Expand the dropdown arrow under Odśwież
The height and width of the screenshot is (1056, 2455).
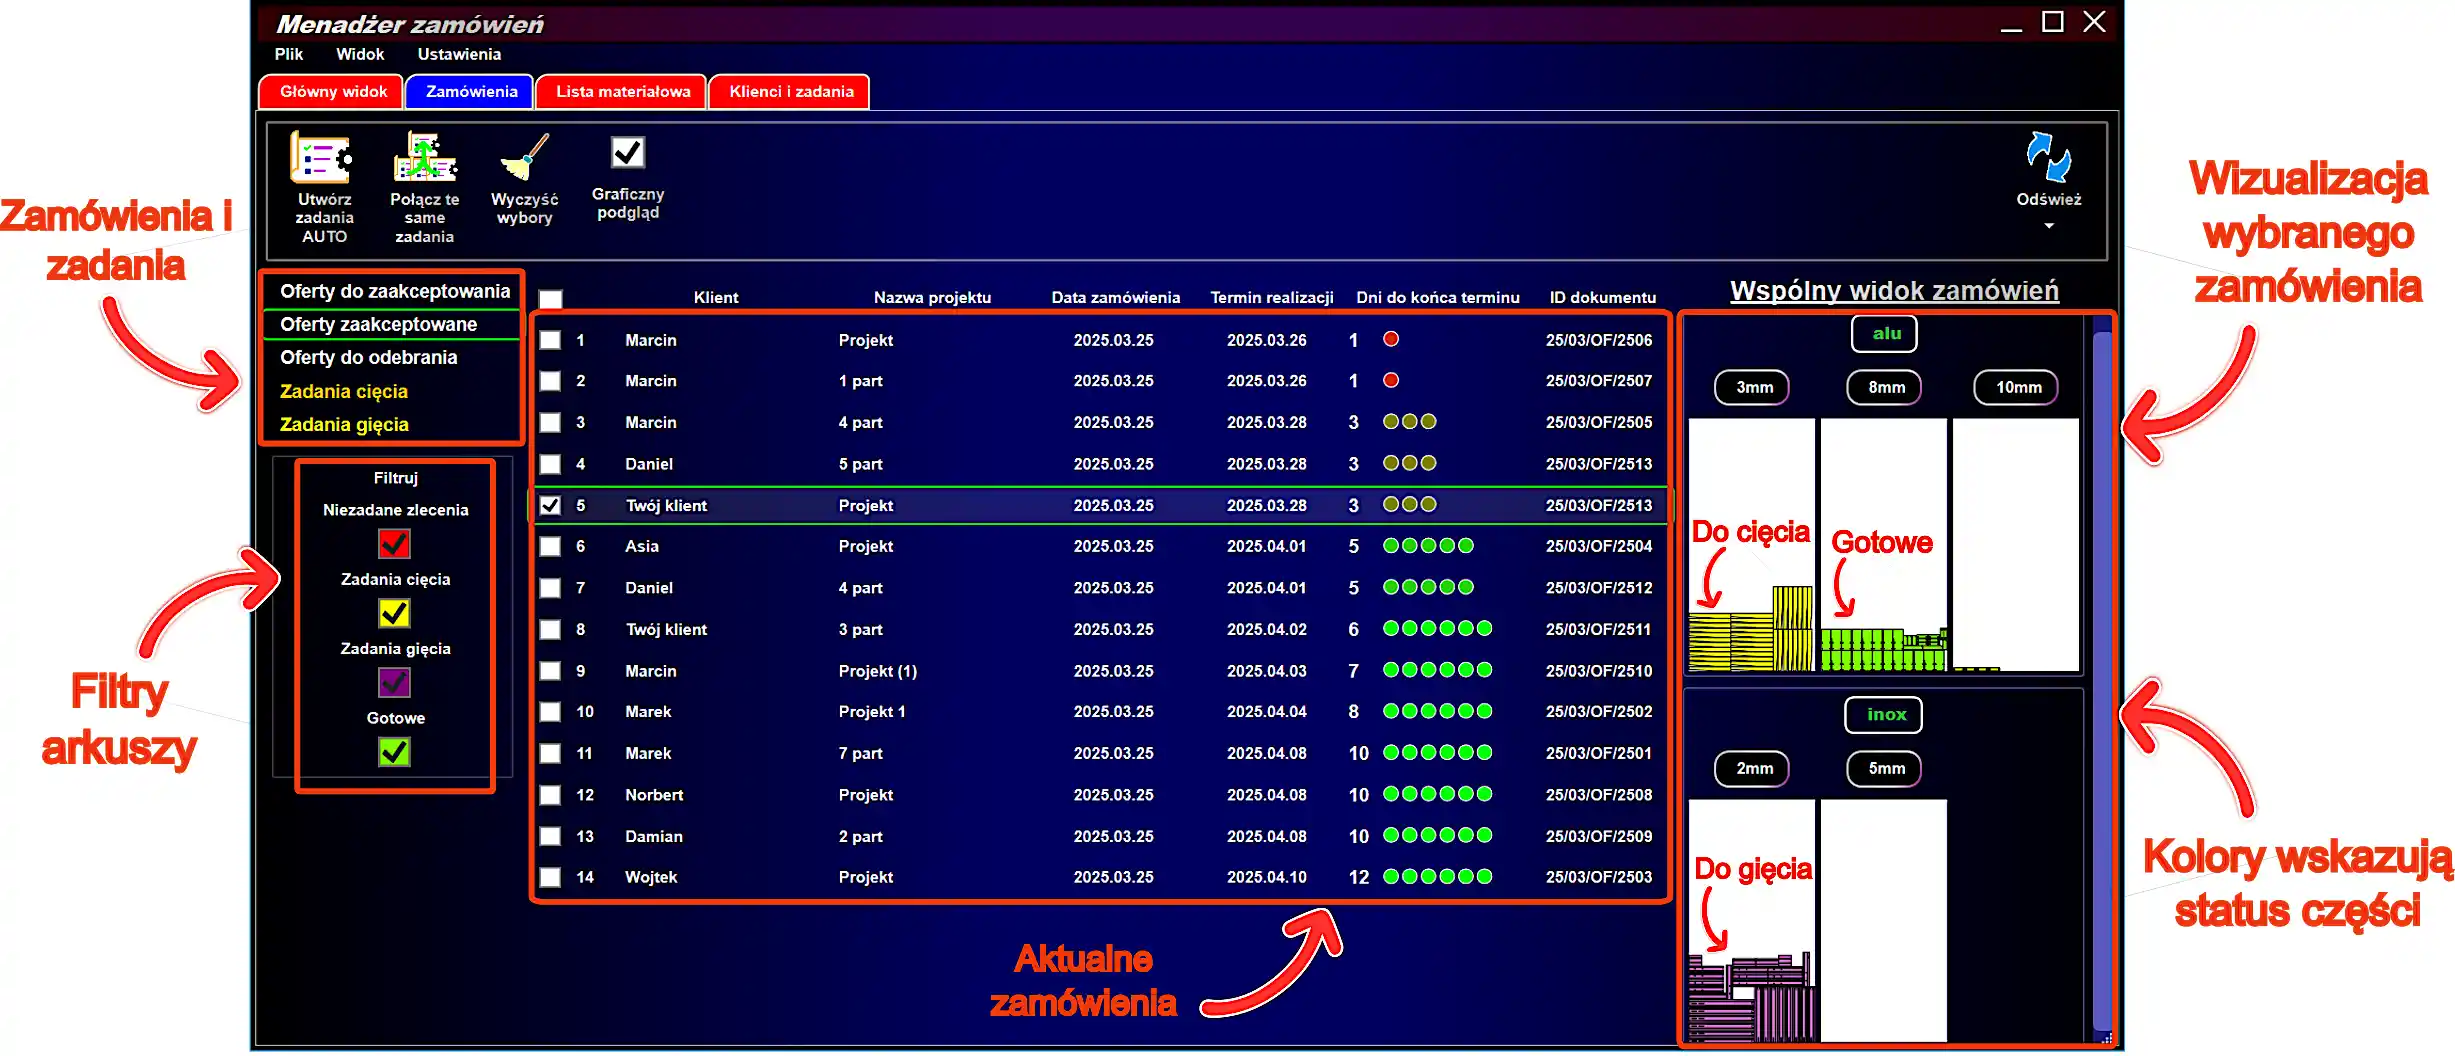2048,226
